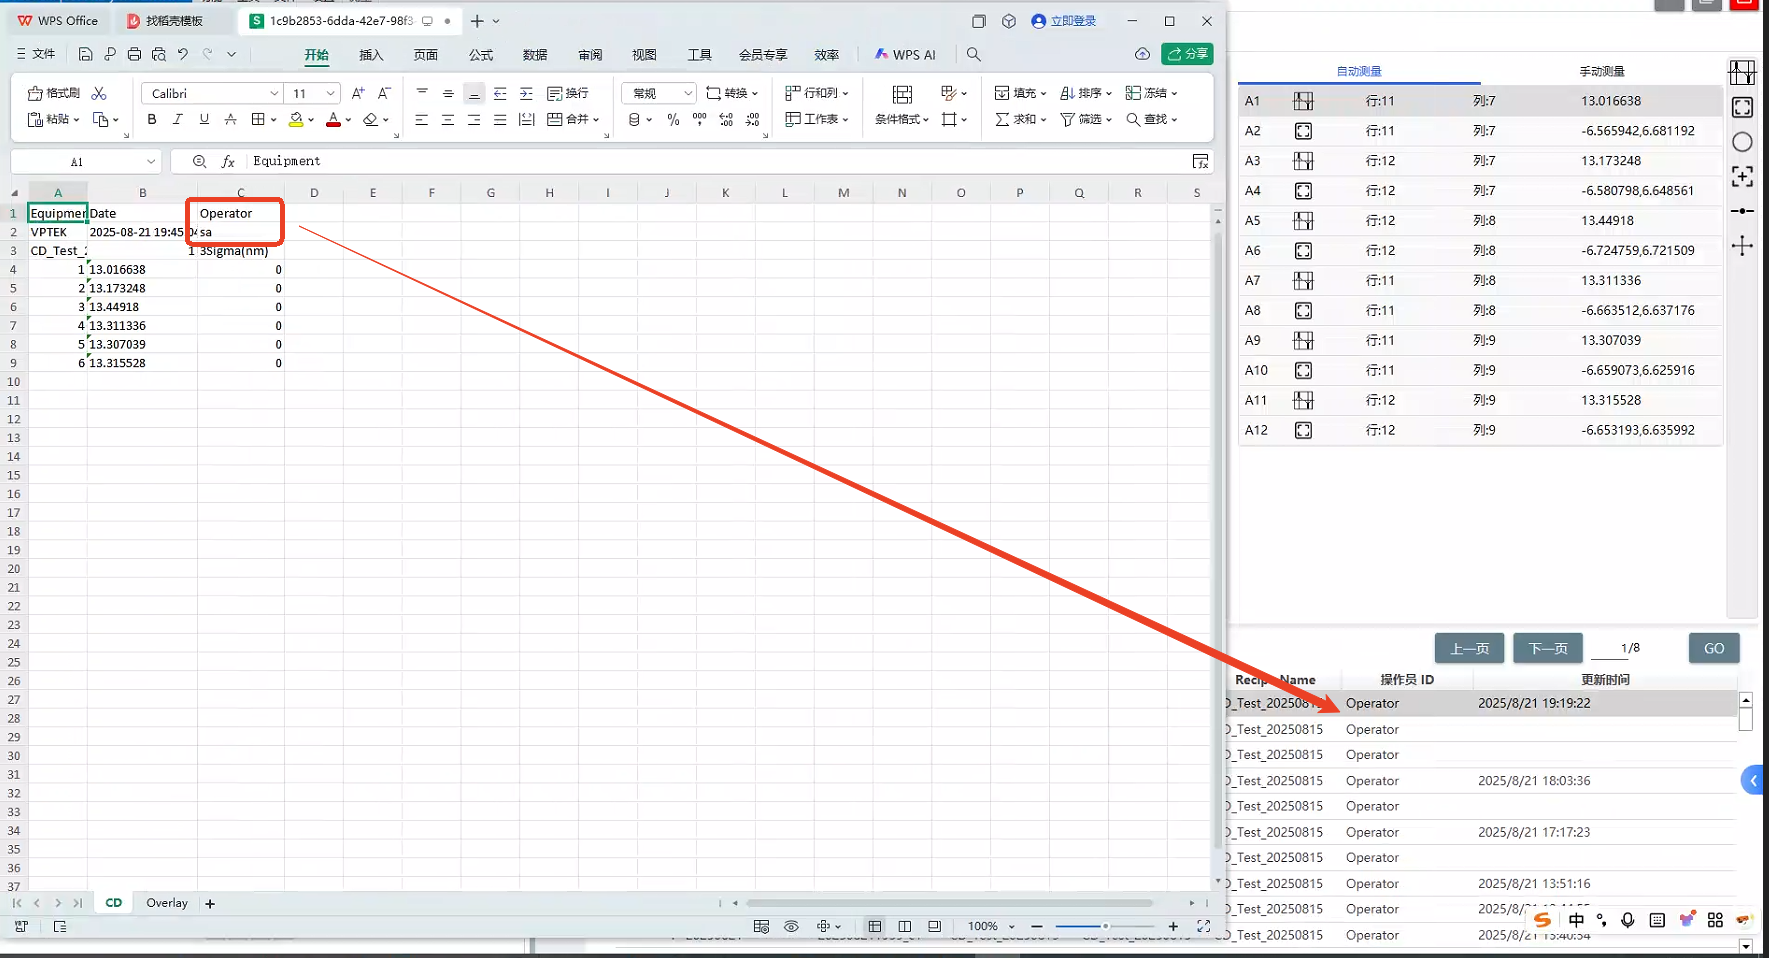Select the crosshair tool in right sidebar
The width and height of the screenshot is (1769, 958).
pos(1742,246)
